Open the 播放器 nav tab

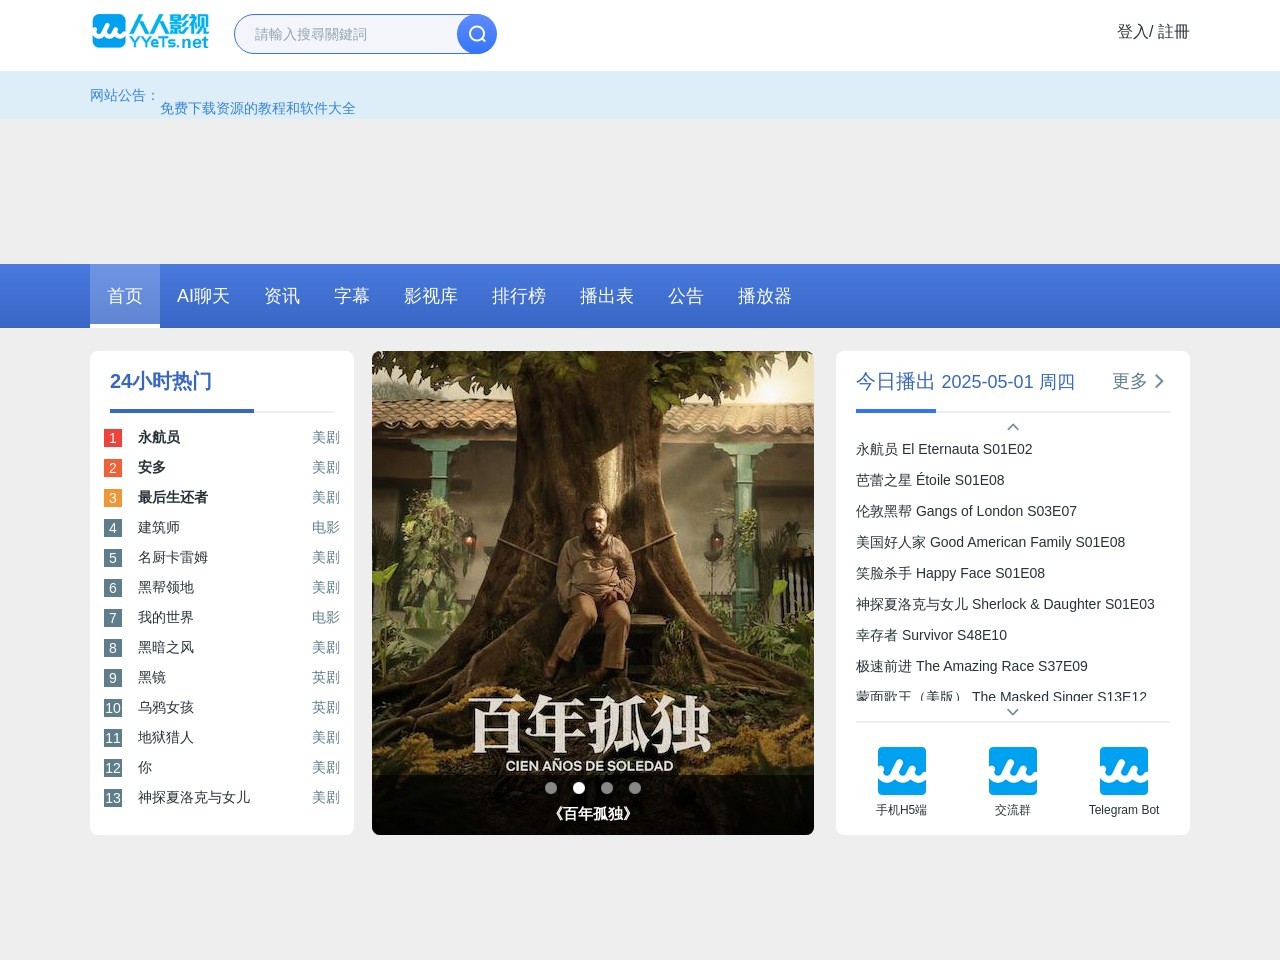click(x=765, y=296)
